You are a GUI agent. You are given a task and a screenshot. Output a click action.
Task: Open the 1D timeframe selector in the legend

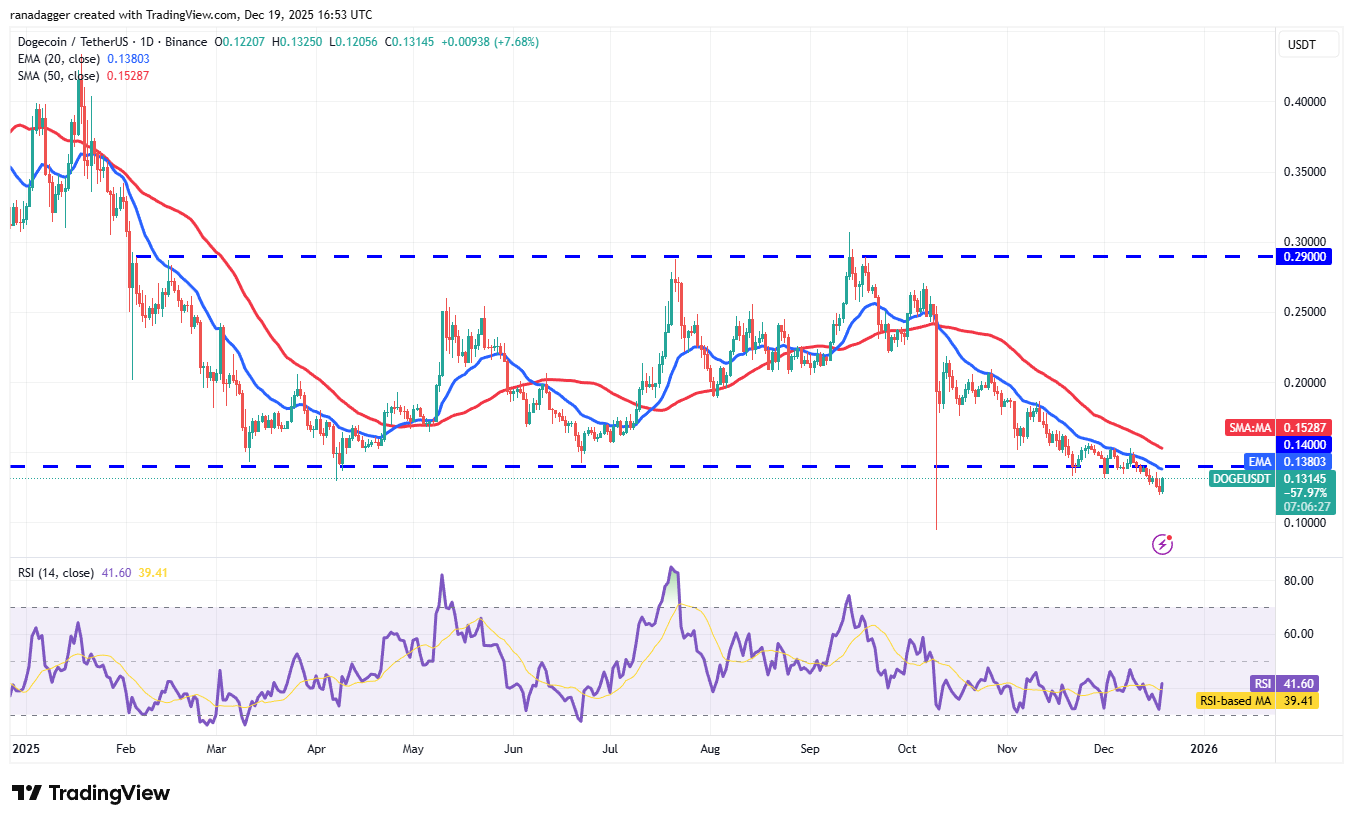(147, 41)
